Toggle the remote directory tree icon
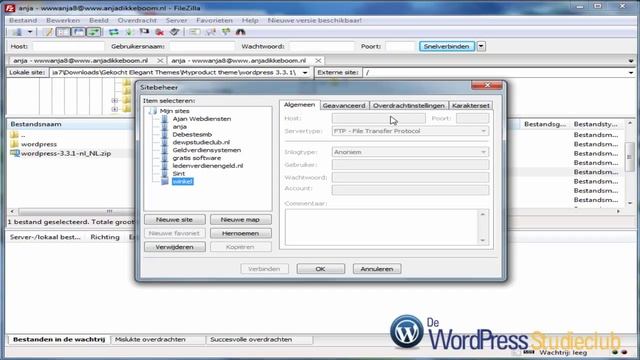 pos(78,32)
